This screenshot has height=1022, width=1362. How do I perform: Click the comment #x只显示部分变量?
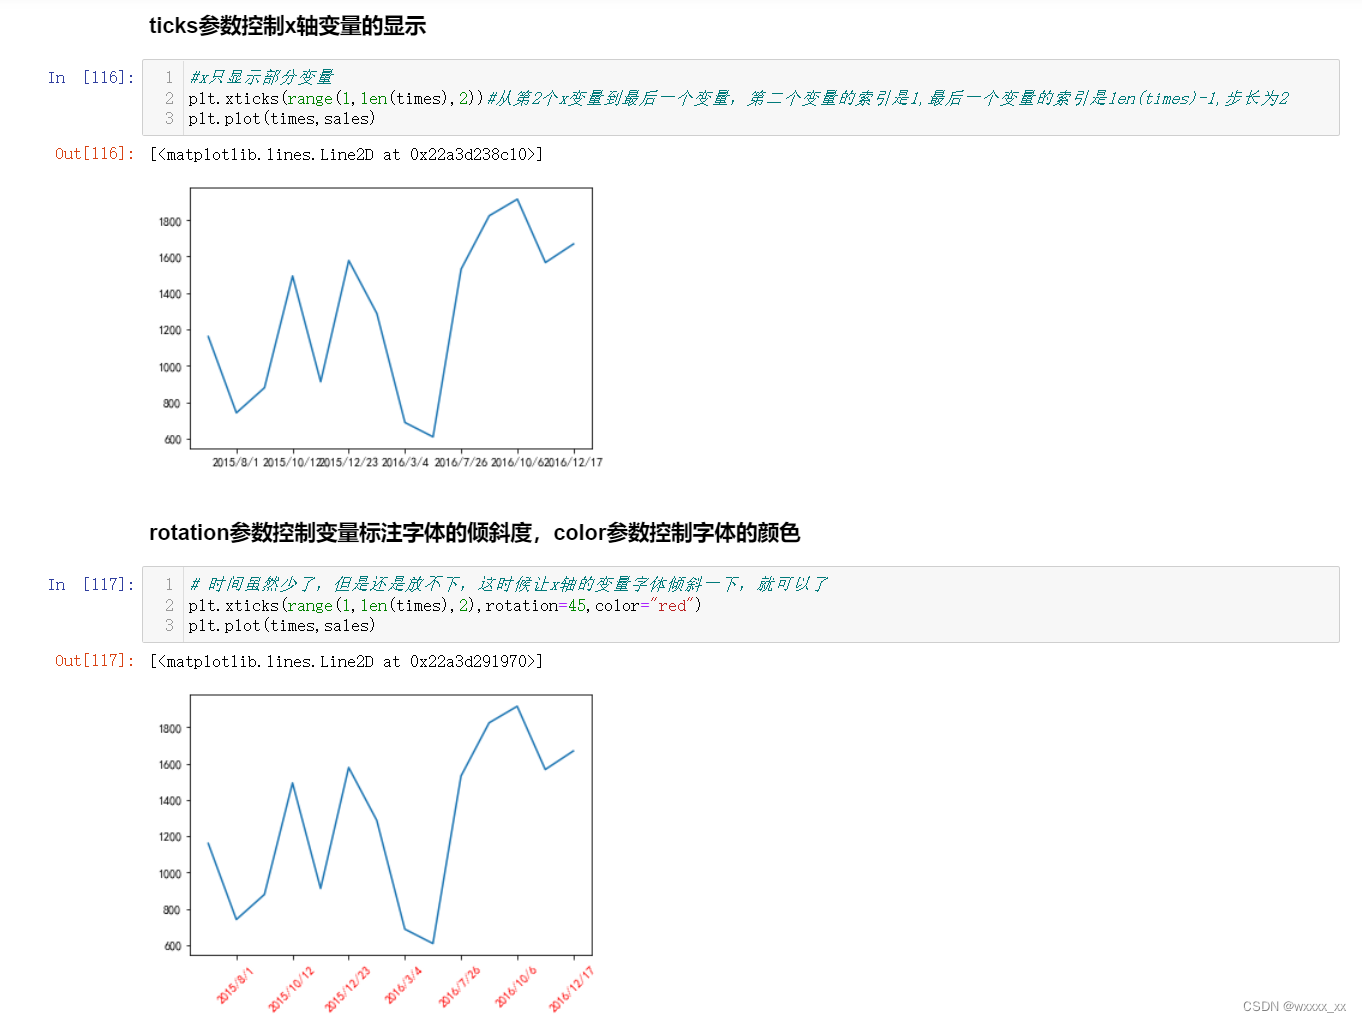coord(262,77)
